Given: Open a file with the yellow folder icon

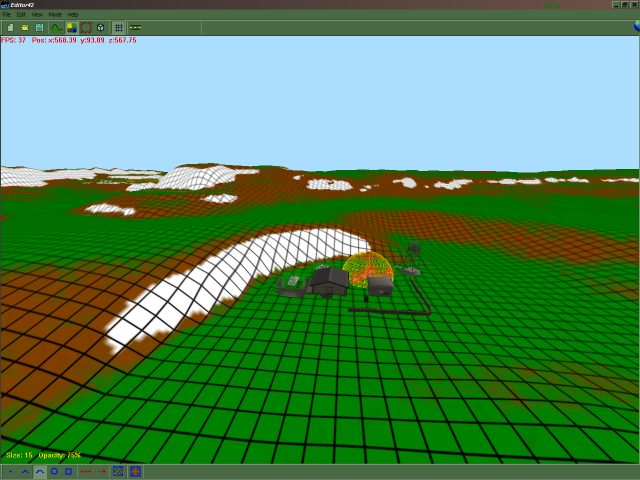Looking at the screenshot, I should [x=25, y=28].
